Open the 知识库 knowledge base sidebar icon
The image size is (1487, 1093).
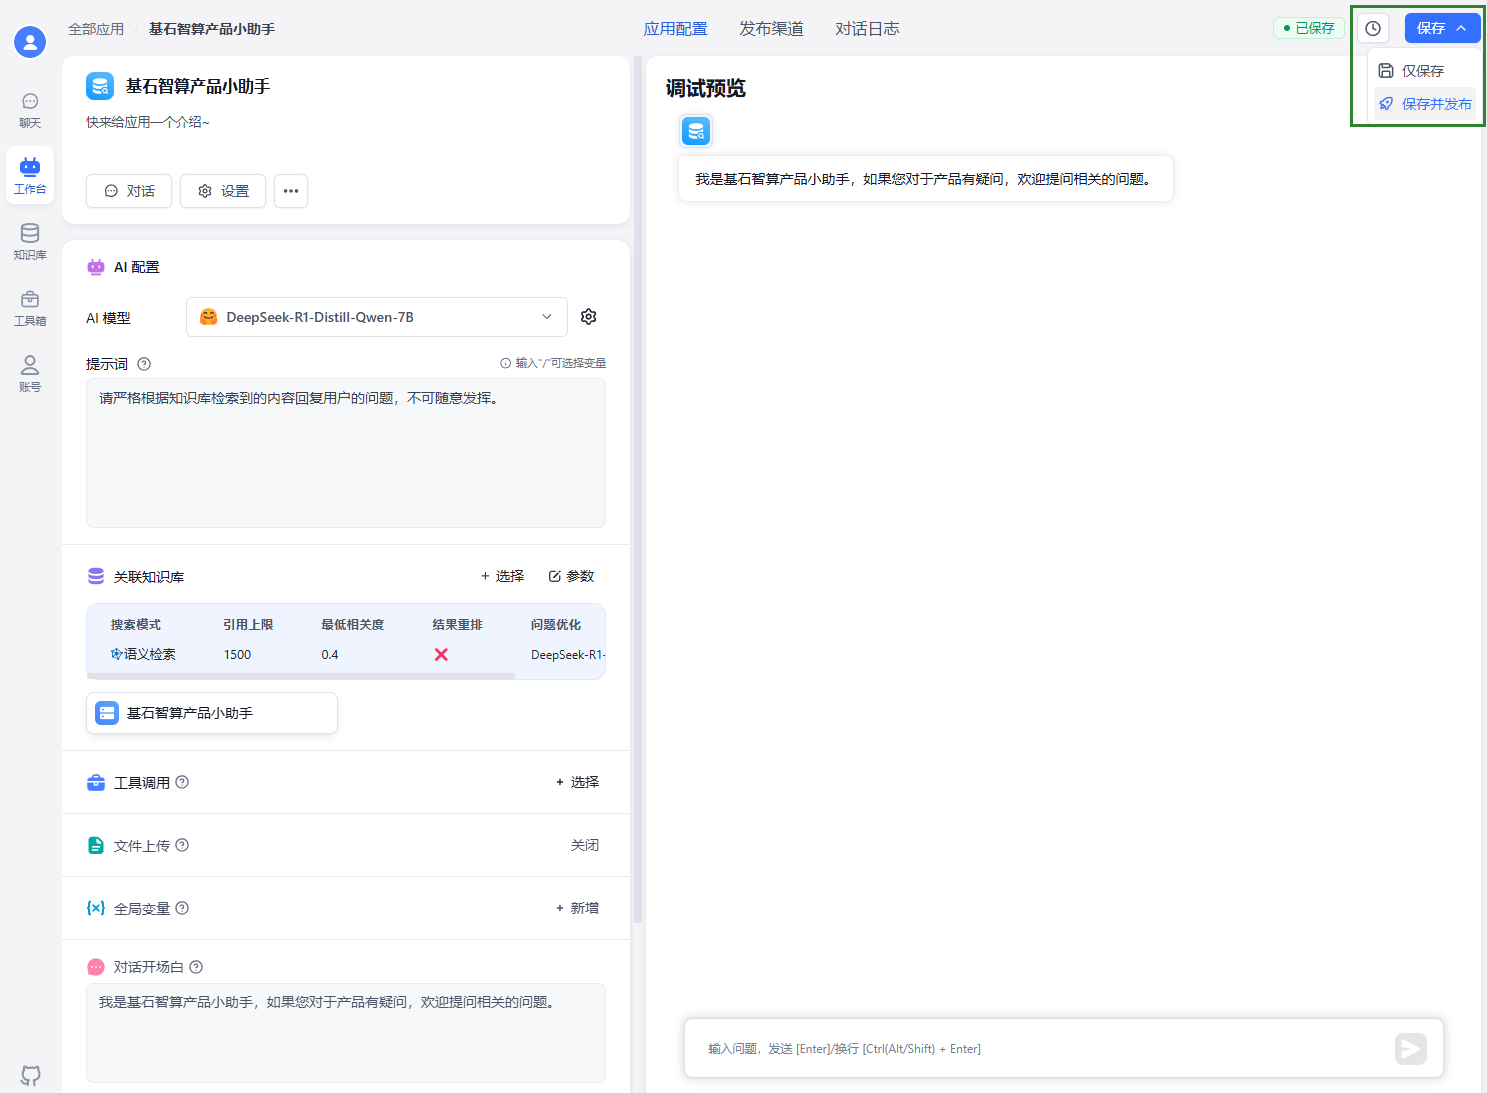click(30, 242)
